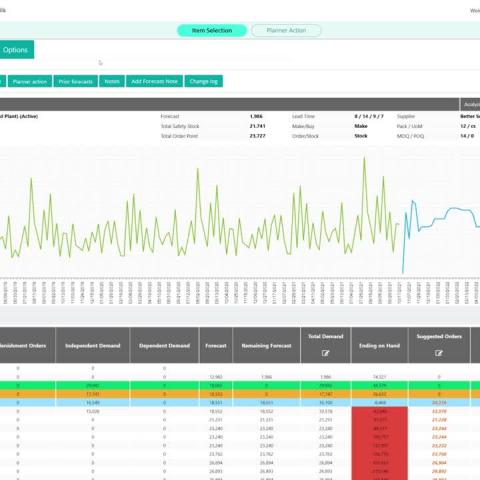The height and width of the screenshot is (480, 480).
Task: Click the Ending on Hand column header
Action: [379, 346]
